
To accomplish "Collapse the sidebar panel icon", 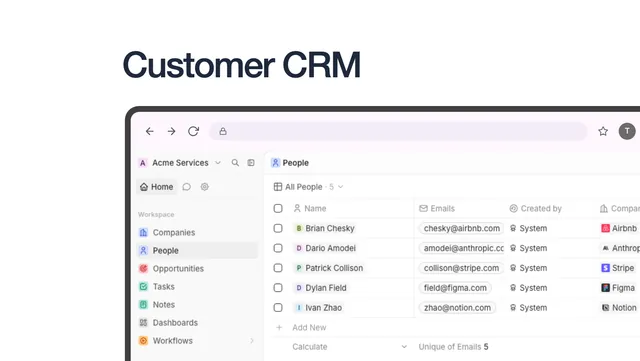I will (x=251, y=163).
